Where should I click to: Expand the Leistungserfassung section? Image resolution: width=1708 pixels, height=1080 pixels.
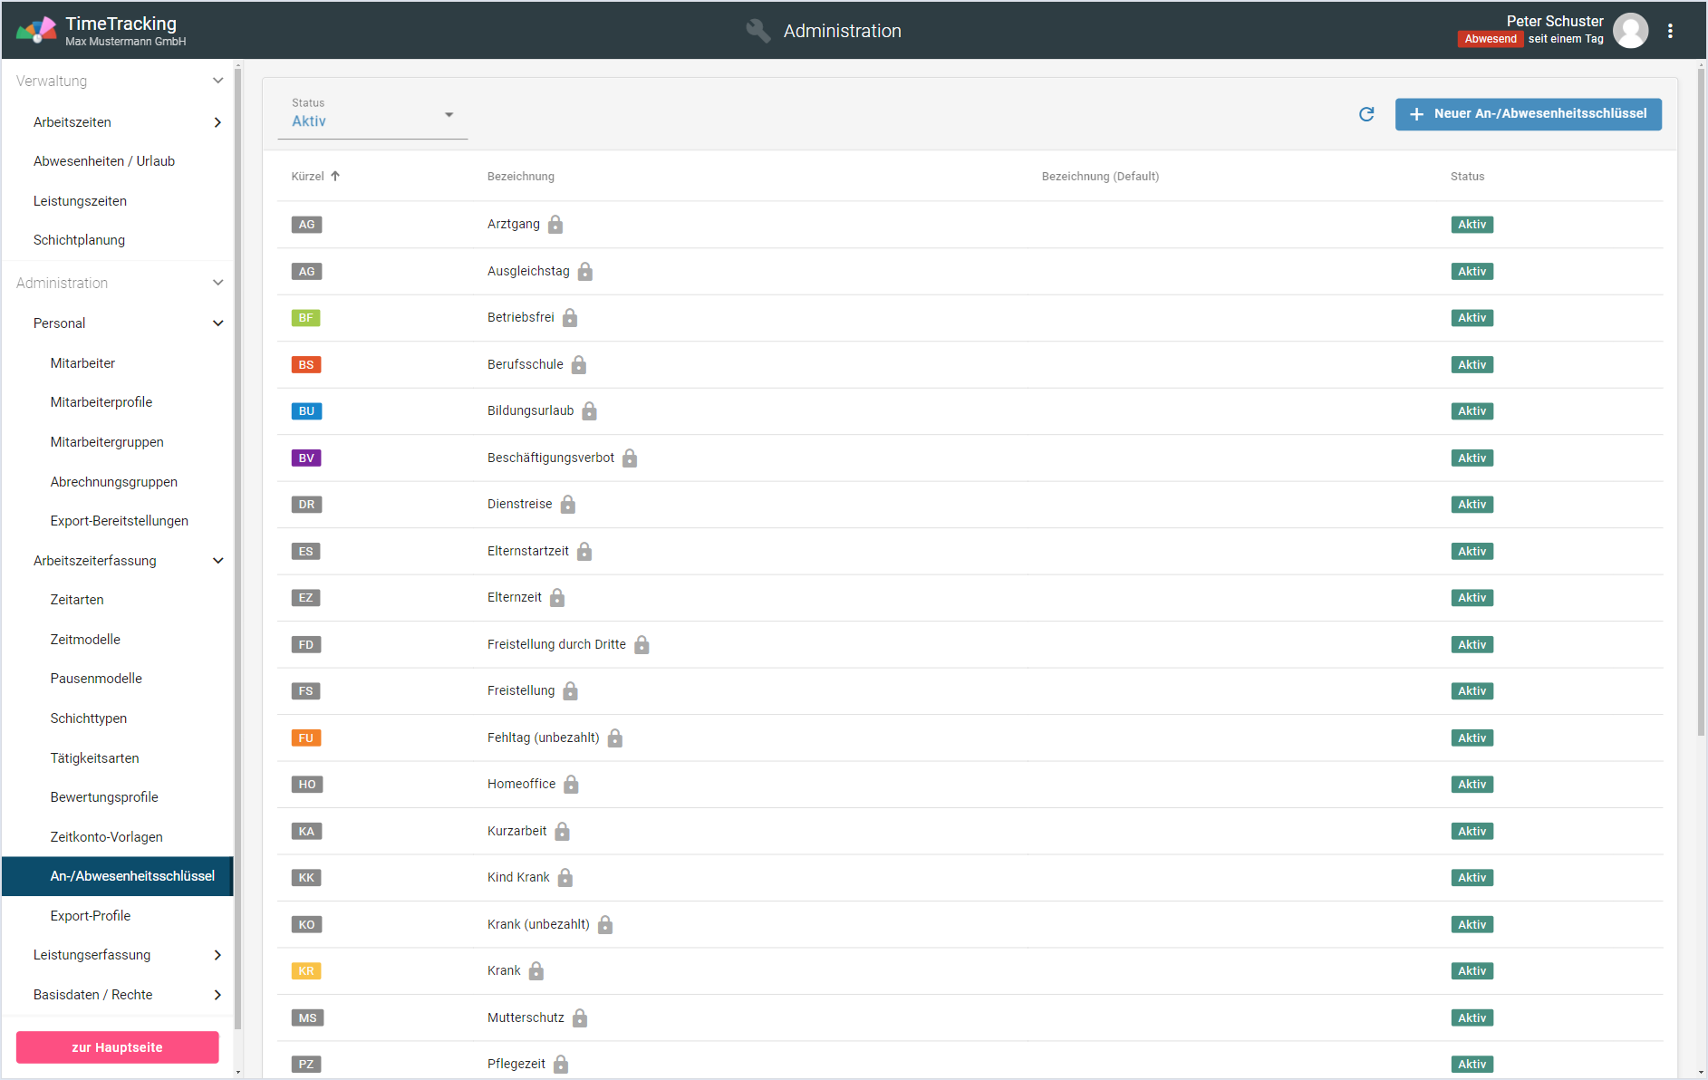217,955
